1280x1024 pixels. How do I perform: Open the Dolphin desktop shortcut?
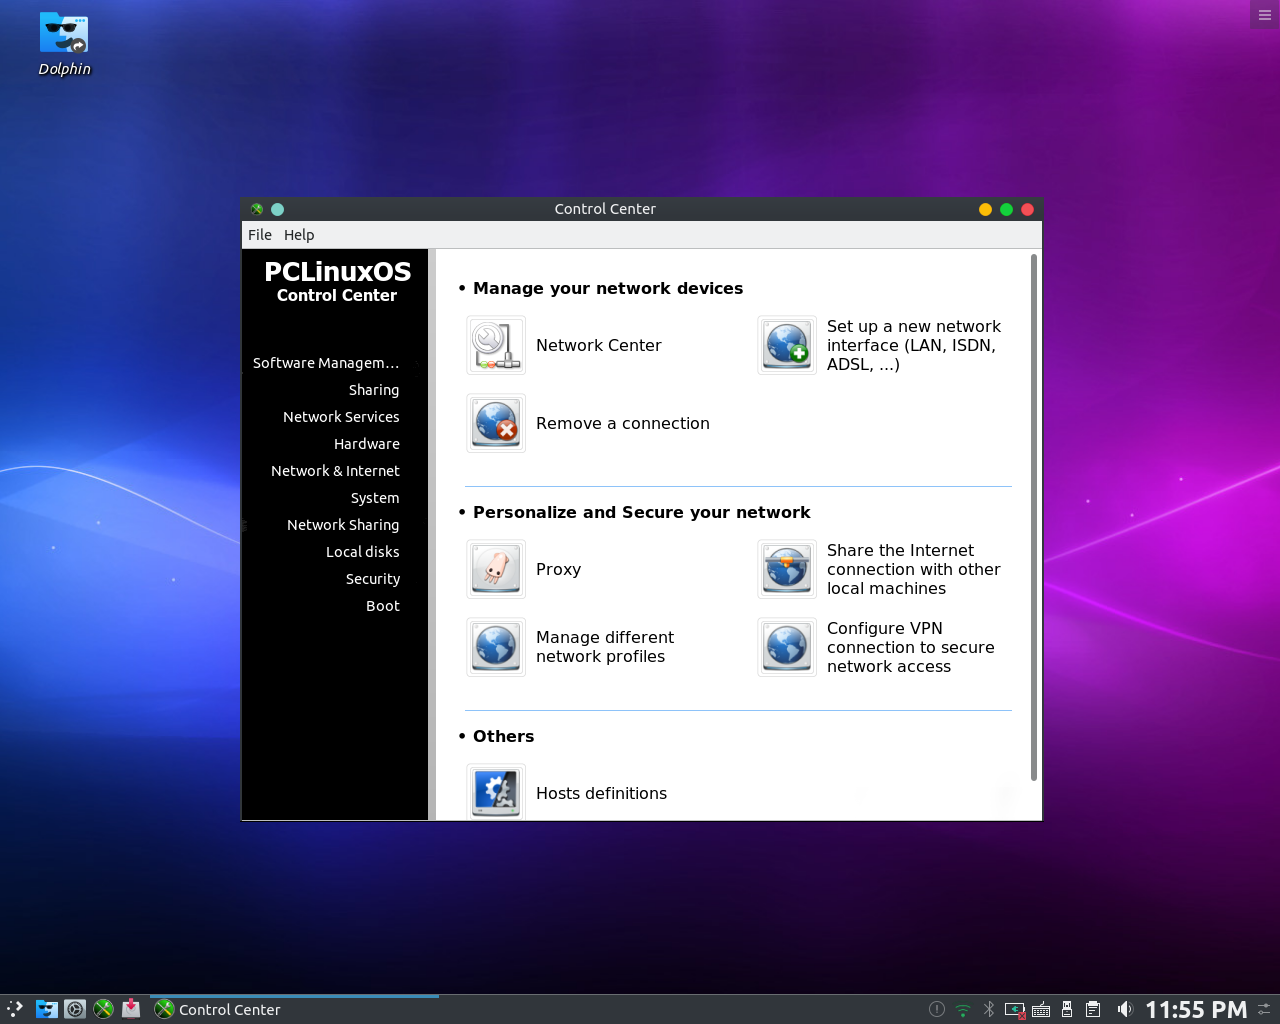[64, 45]
